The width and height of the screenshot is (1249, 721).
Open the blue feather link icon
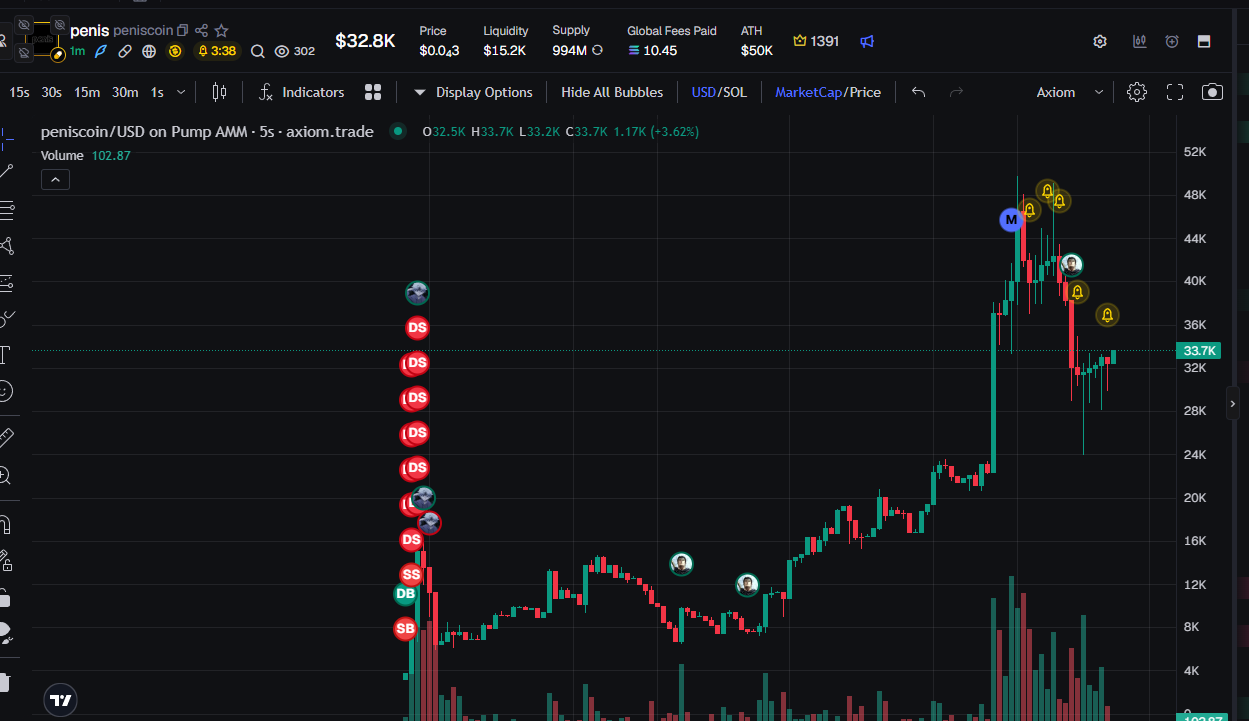101,51
